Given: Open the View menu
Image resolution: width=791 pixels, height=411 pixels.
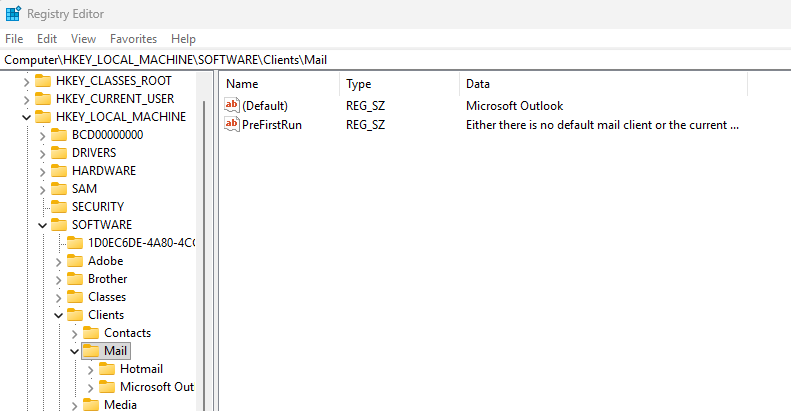Looking at the screenshot, I should (83, 39).
